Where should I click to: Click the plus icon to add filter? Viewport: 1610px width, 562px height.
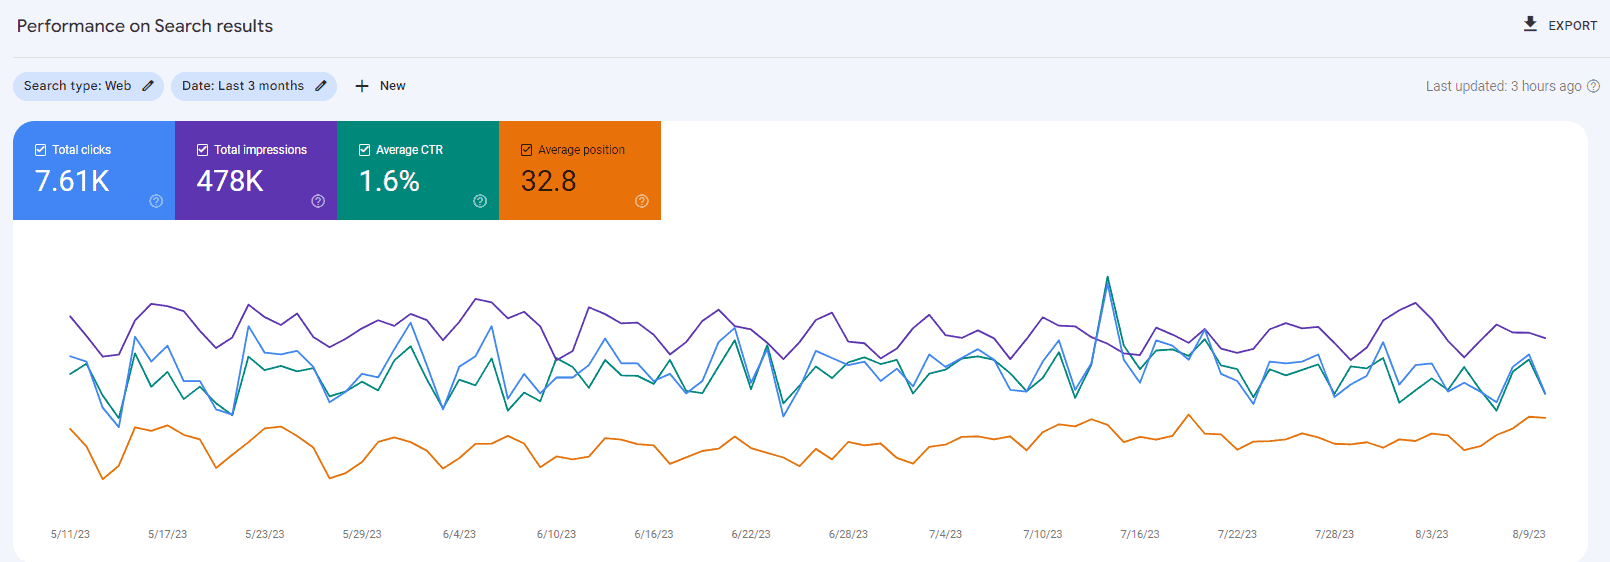tap(362, 86)
